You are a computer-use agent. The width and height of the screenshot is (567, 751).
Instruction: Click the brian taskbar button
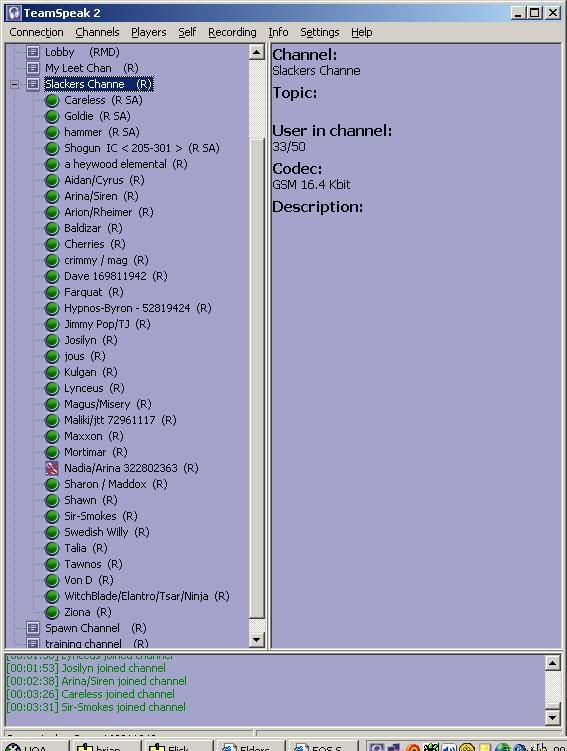pos(104,746)
